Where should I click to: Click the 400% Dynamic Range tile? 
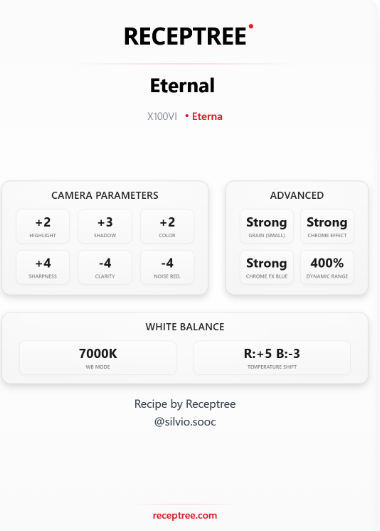tap(327, 268)
